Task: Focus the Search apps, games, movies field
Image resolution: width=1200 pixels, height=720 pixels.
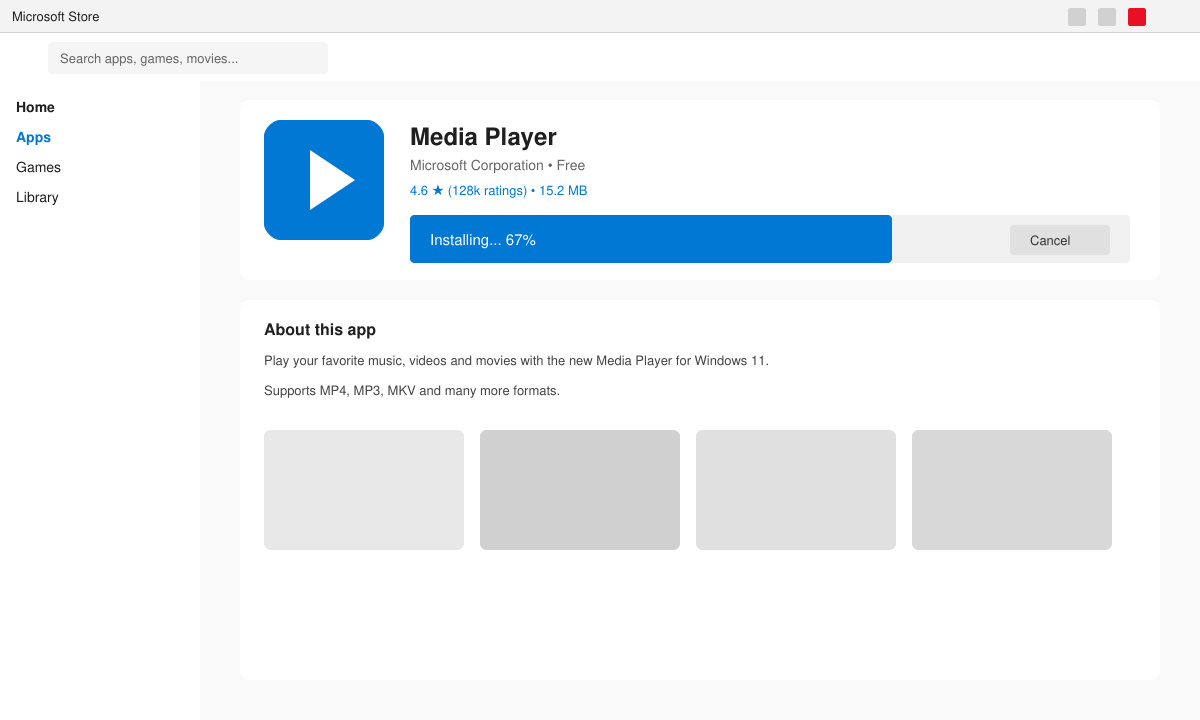Action: (x=188, y=58)
